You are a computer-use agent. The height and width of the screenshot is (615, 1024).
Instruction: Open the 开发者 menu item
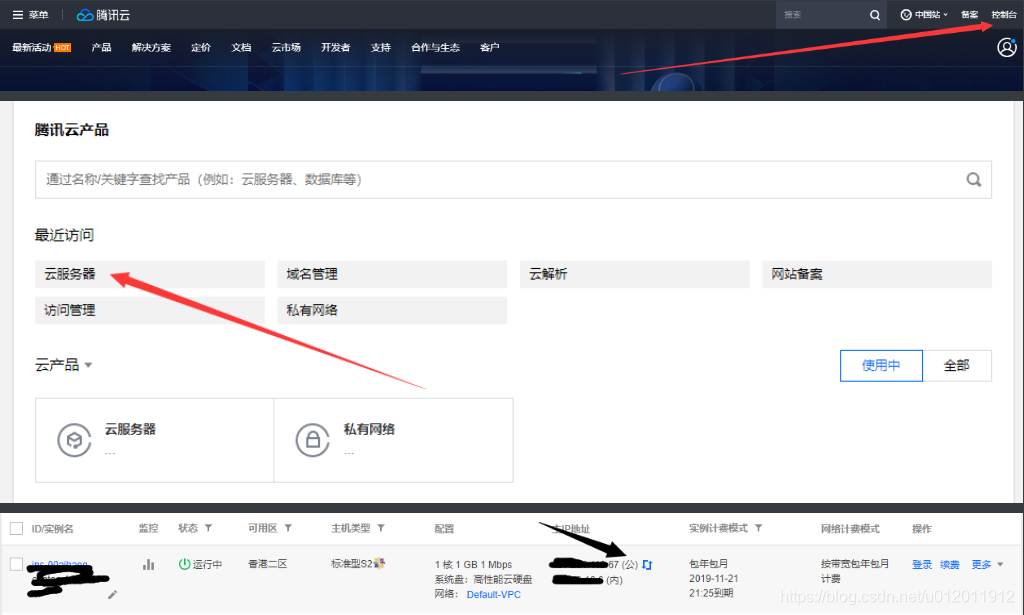point(336,48)
